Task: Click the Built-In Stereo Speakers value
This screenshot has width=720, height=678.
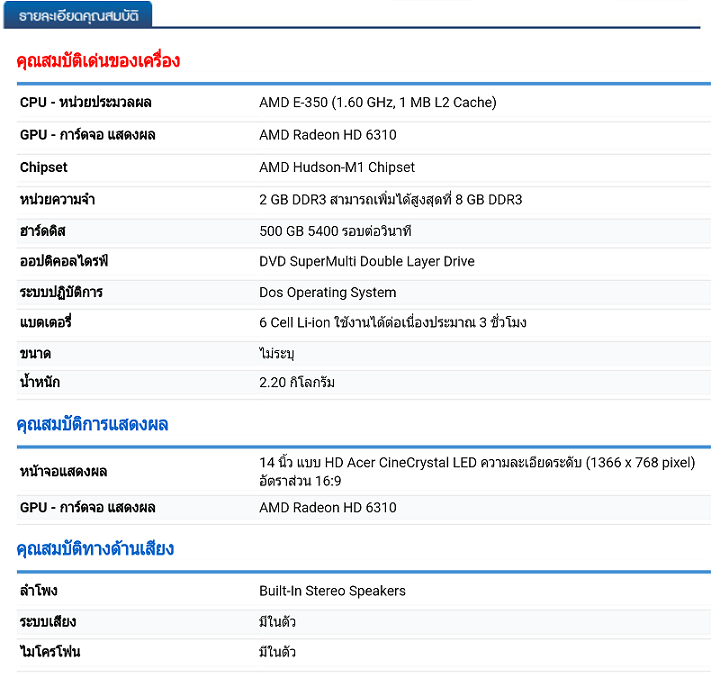Action: [332, 590]
